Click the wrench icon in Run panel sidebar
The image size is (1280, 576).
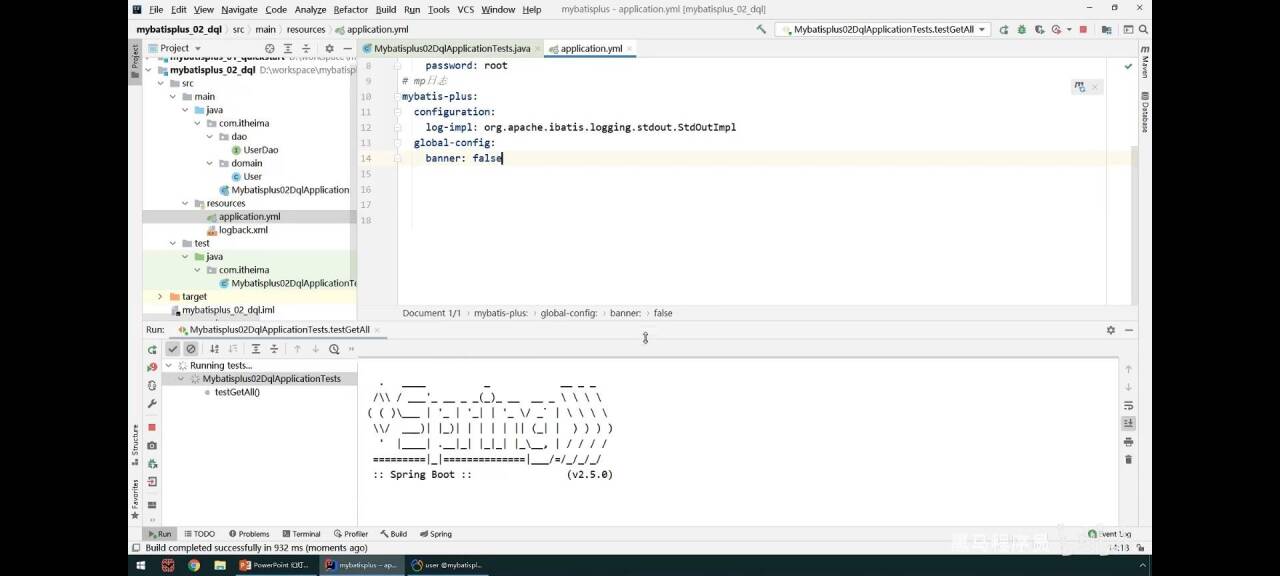coord(152,403)
